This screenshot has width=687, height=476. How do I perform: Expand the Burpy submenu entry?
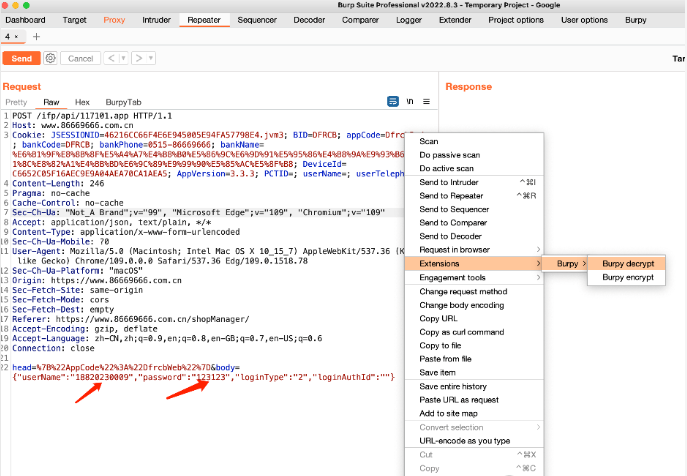565,263
